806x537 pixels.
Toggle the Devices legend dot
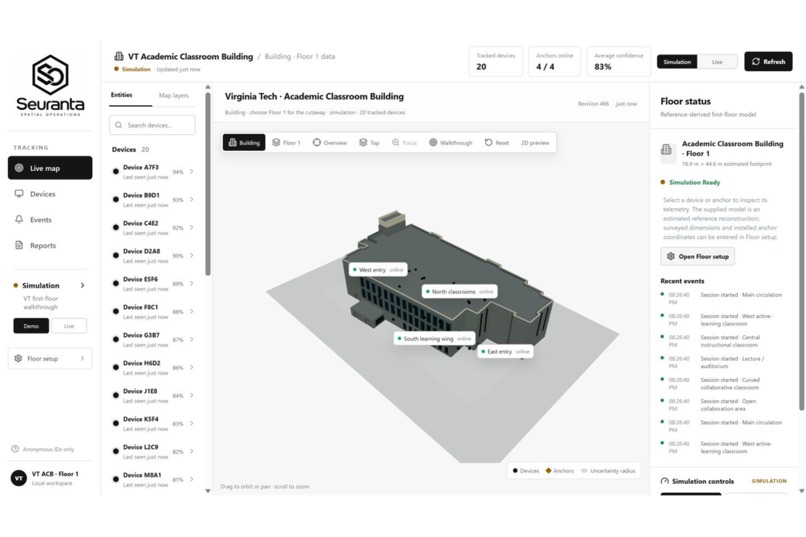tap(515, 471)
